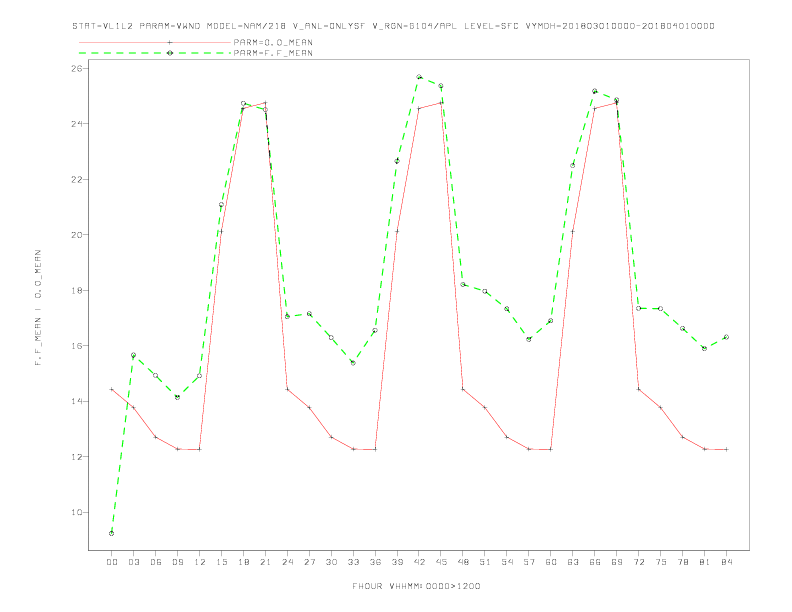Click x-axis hour label 03
The image size is (792, 612).
click(134, 562)
